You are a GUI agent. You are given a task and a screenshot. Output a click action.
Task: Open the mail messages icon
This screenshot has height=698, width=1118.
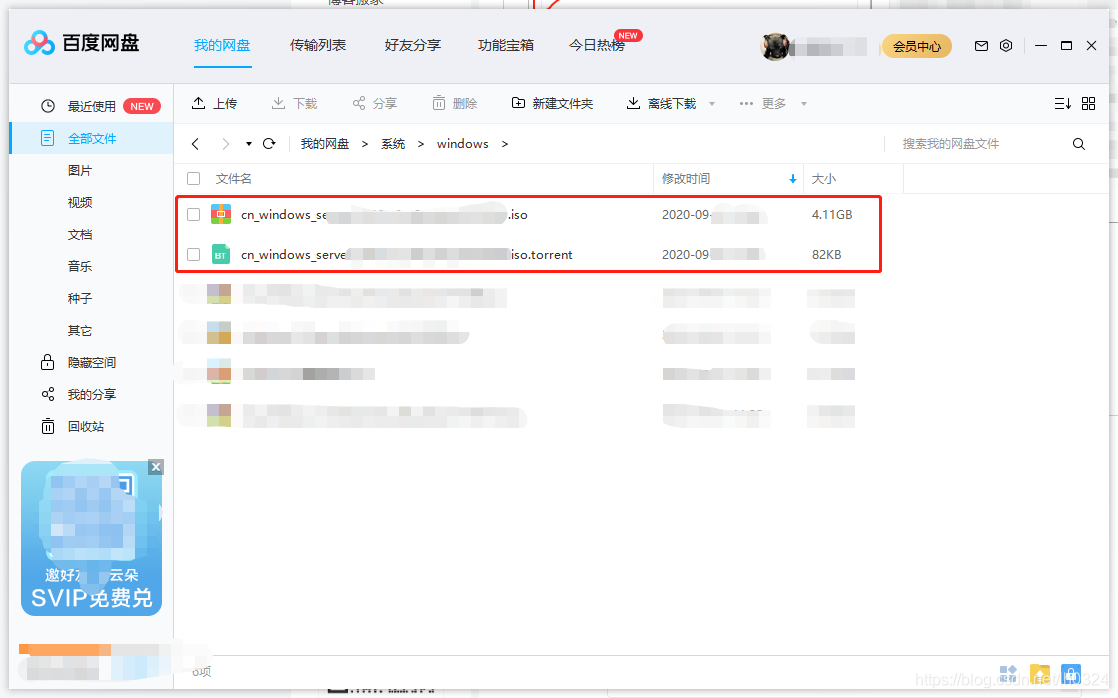pos(981,46)
